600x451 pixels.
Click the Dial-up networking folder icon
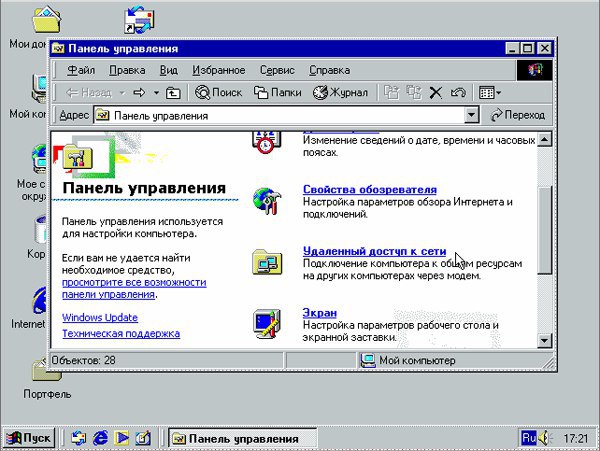click(267, 262)
